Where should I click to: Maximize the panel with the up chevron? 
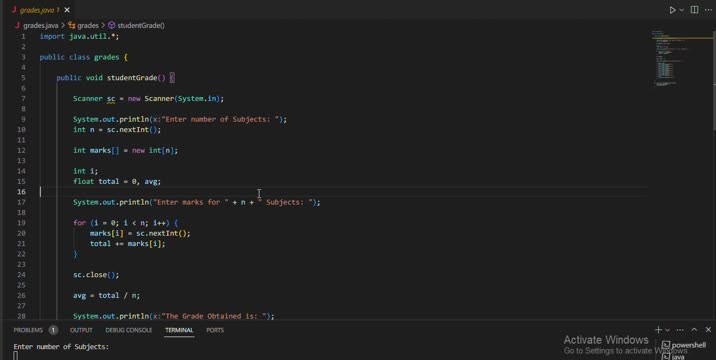694,329
